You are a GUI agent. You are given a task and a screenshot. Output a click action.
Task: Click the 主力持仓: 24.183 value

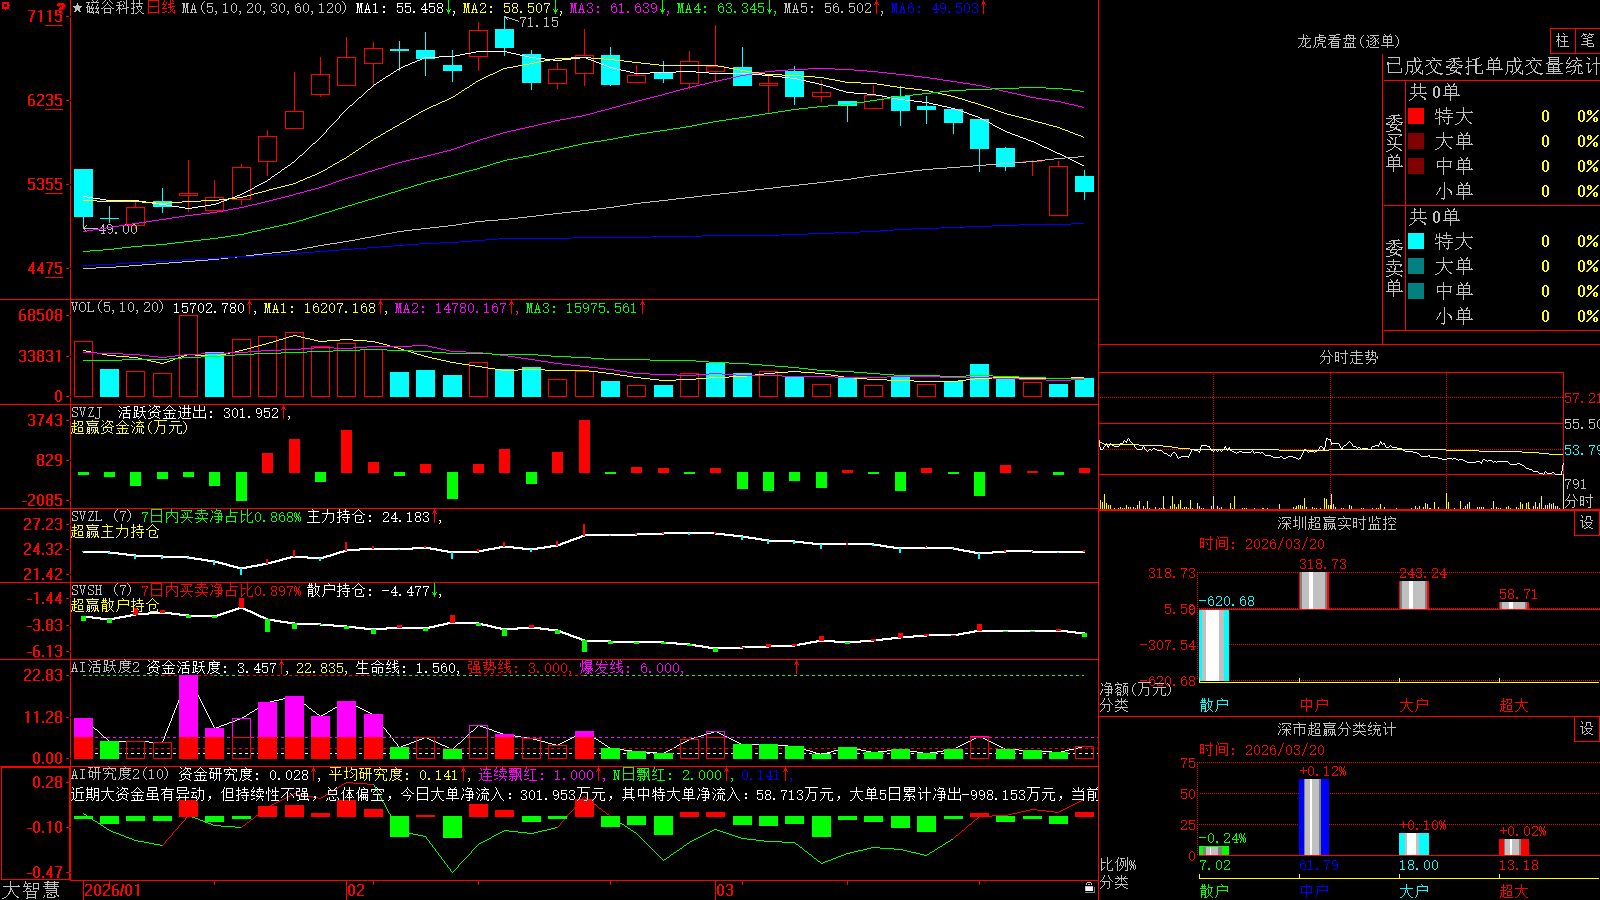coord(368,517)
